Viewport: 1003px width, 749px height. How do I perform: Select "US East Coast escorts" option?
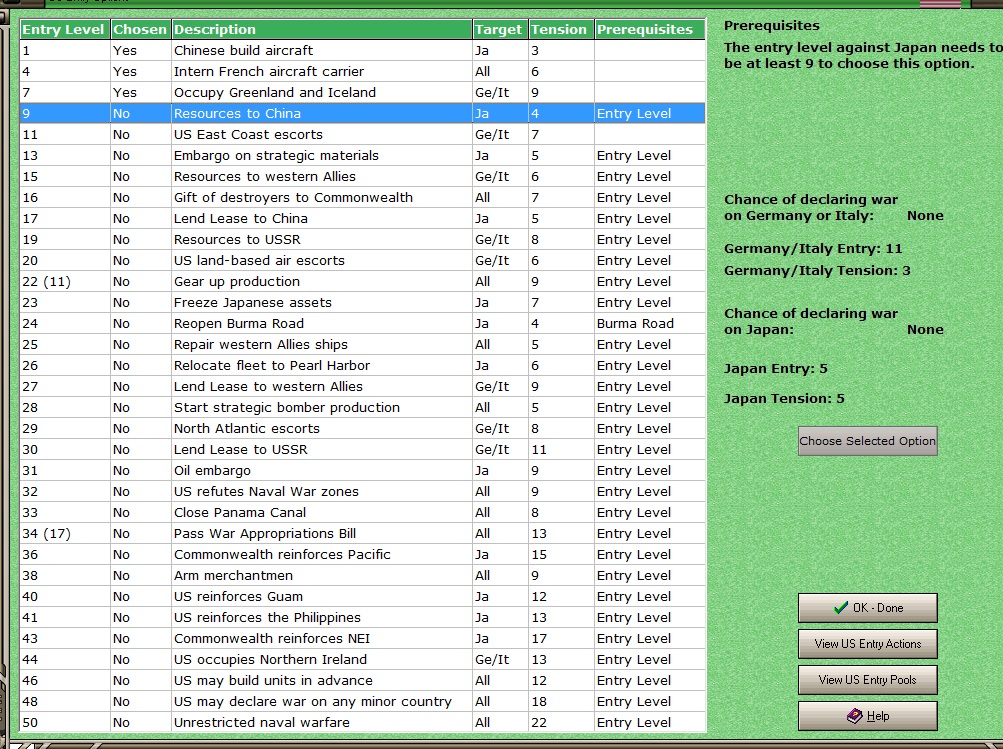[363, 134]
